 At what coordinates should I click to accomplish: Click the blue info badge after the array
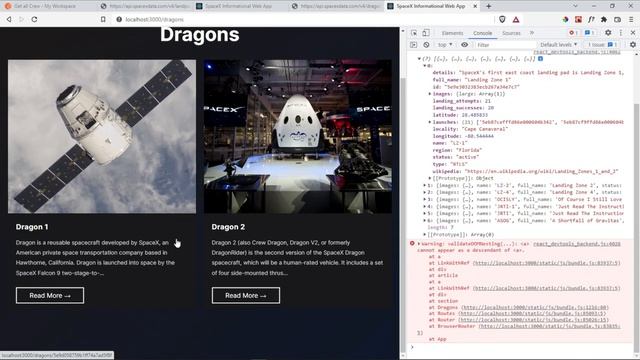click(540, 59)
